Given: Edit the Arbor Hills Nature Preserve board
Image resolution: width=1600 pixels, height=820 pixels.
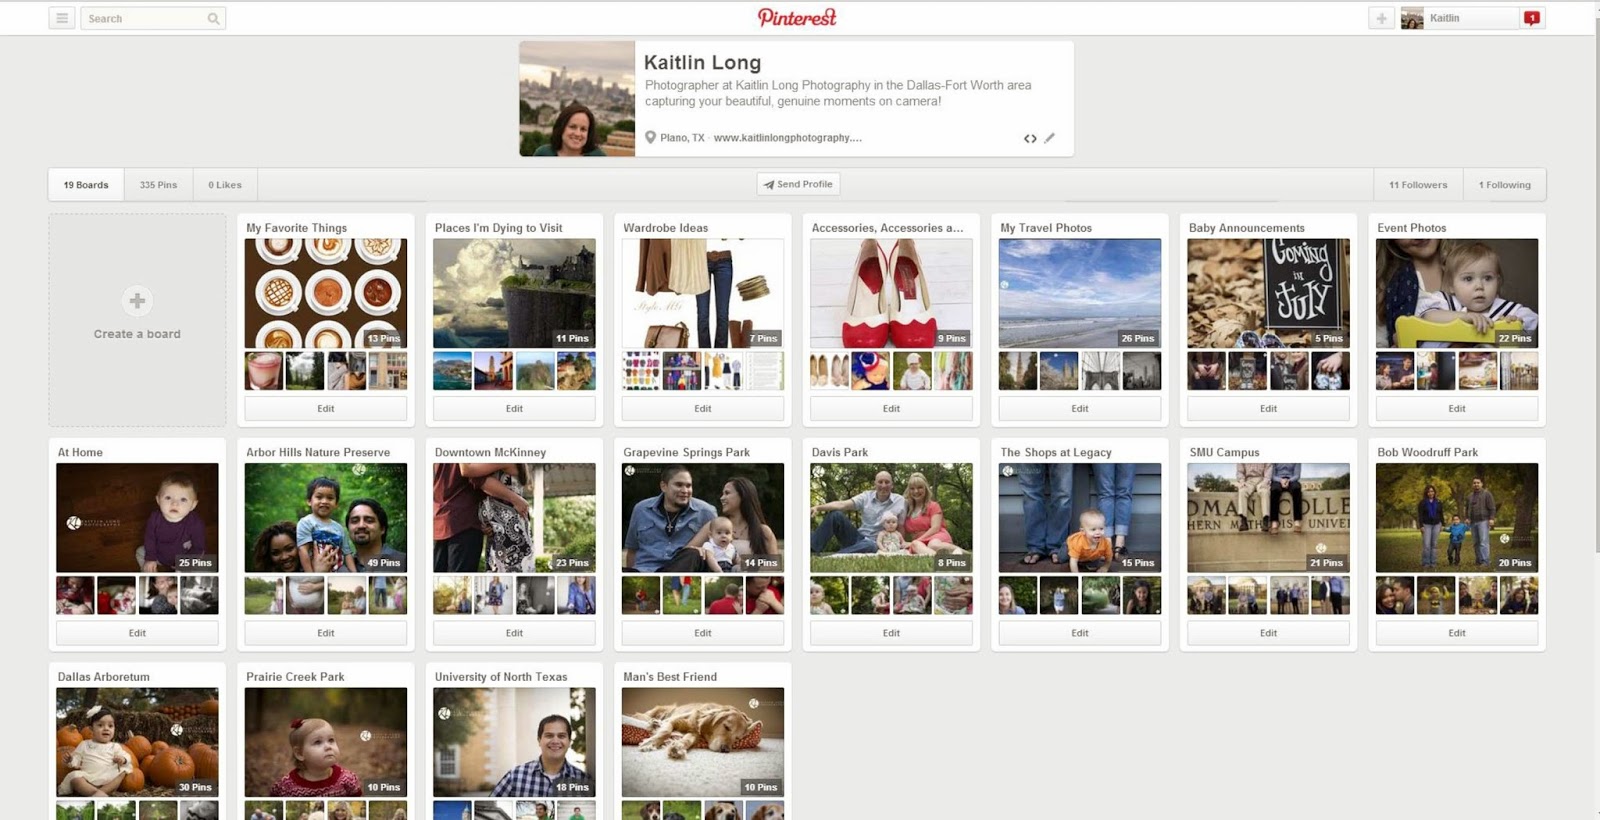Looking at the screenshot, I should click(326, 633).
